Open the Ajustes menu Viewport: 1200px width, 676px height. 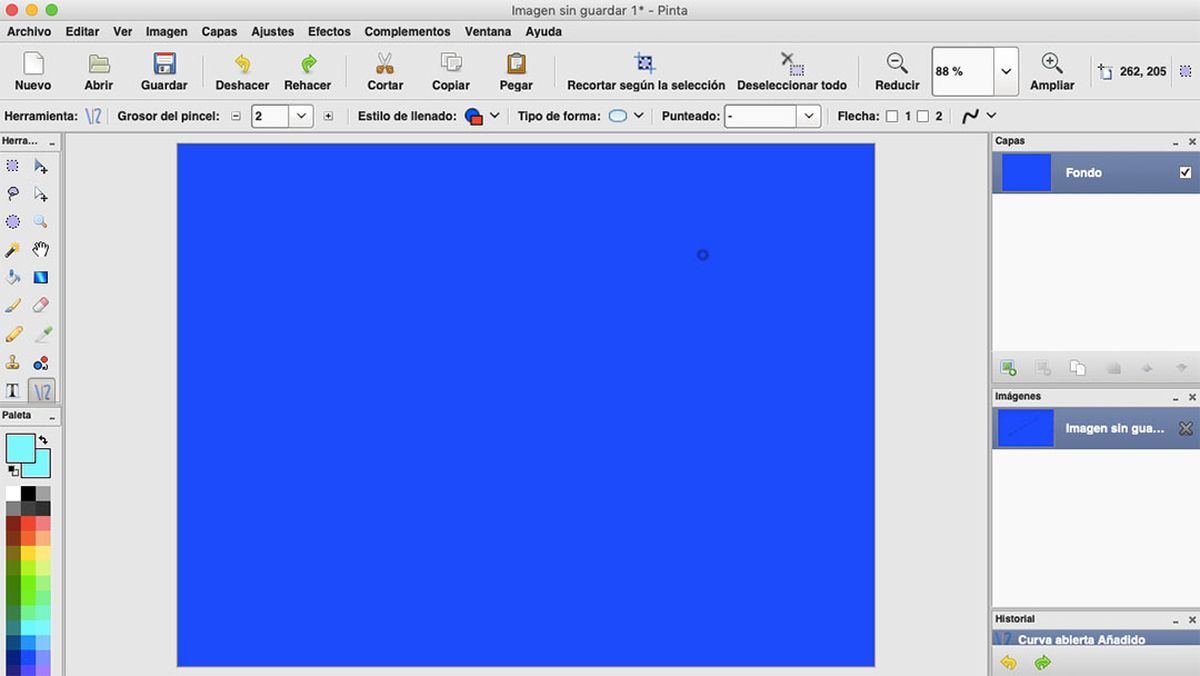pyautogui.click(x=272, y=31)
